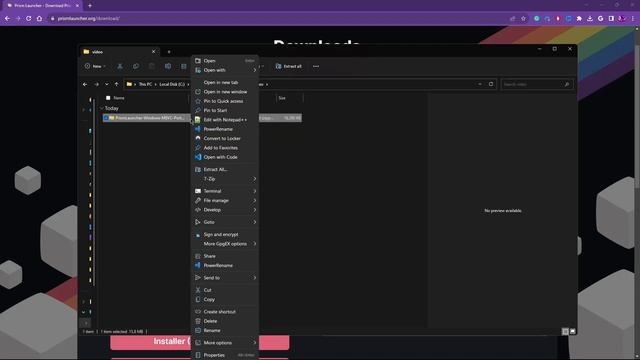
Task: Expand the 7-Zip submenu
Action: pyautogui.click(x=255, y=179)
